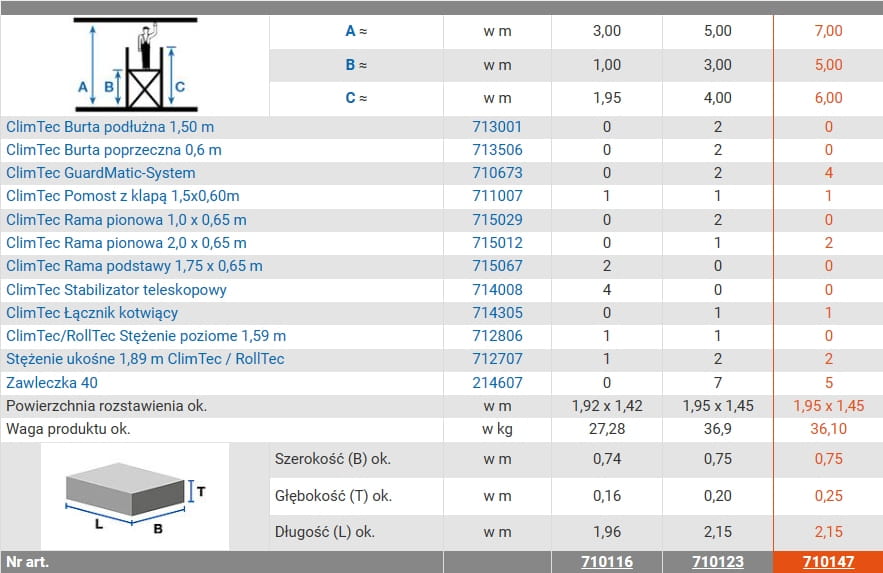Click ClimTec GuardMatic-System product name
This screenshot has height=573, width=883.
[x=101, y=173]
